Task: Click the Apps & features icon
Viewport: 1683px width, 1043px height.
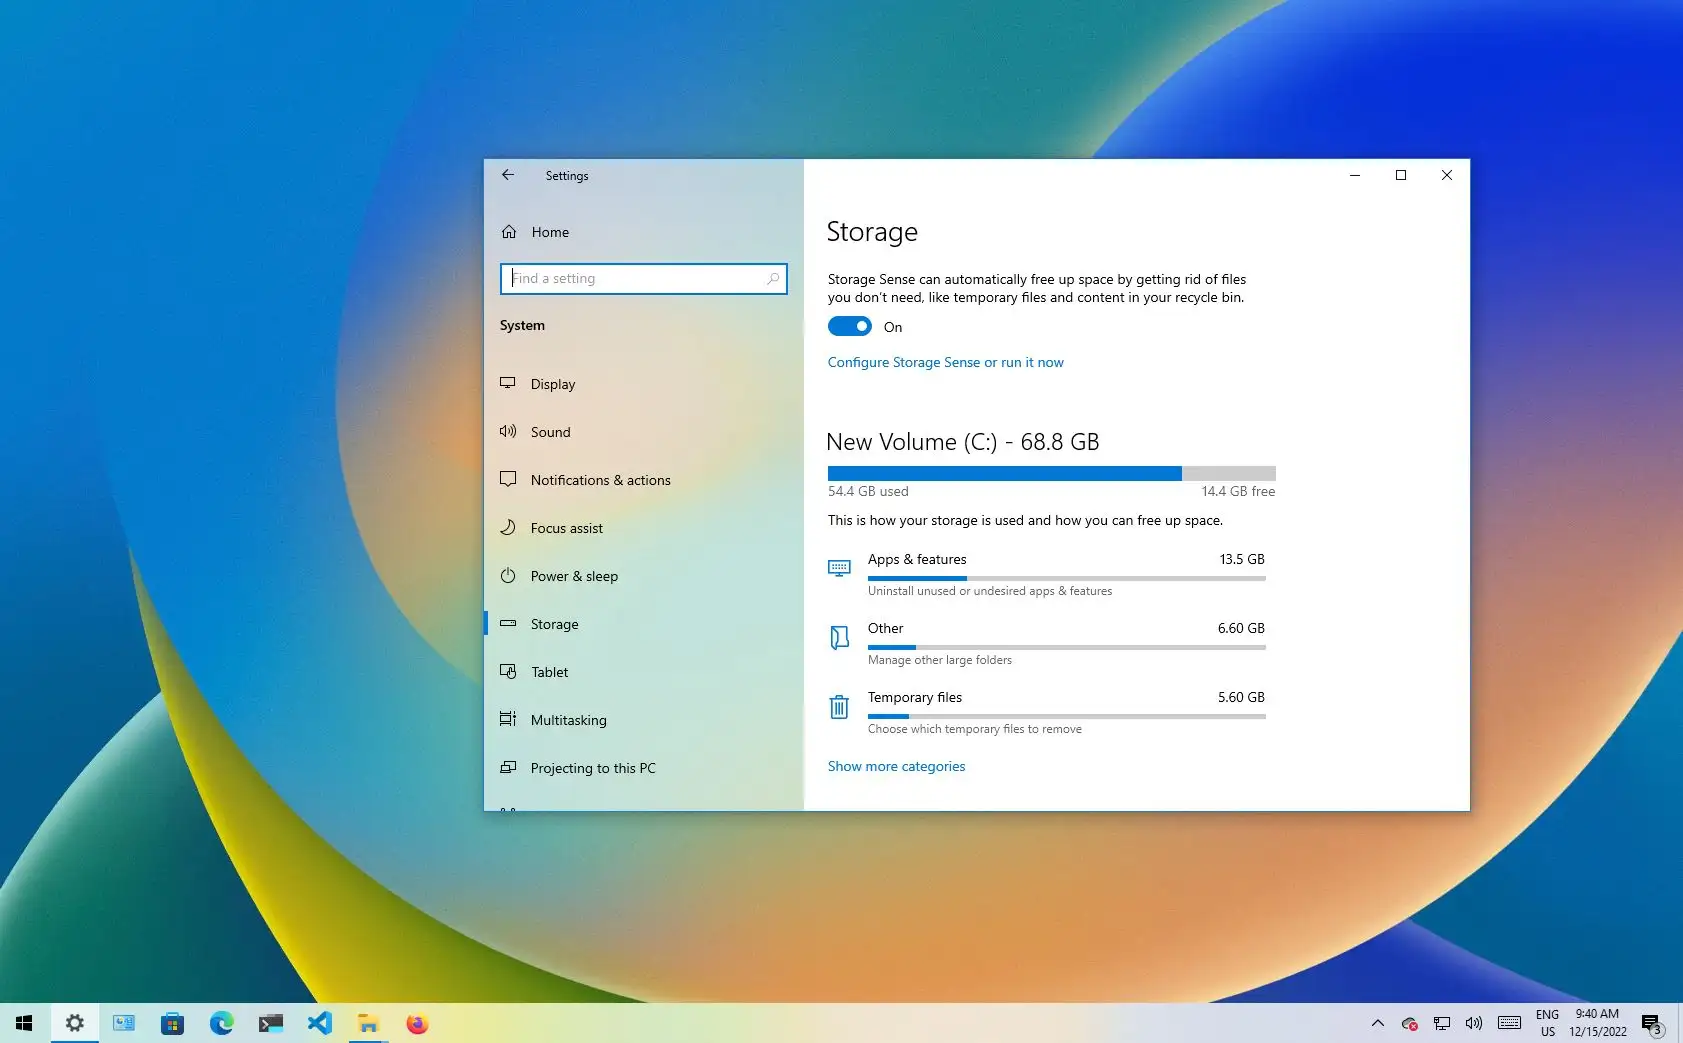Action: (839, 568)
